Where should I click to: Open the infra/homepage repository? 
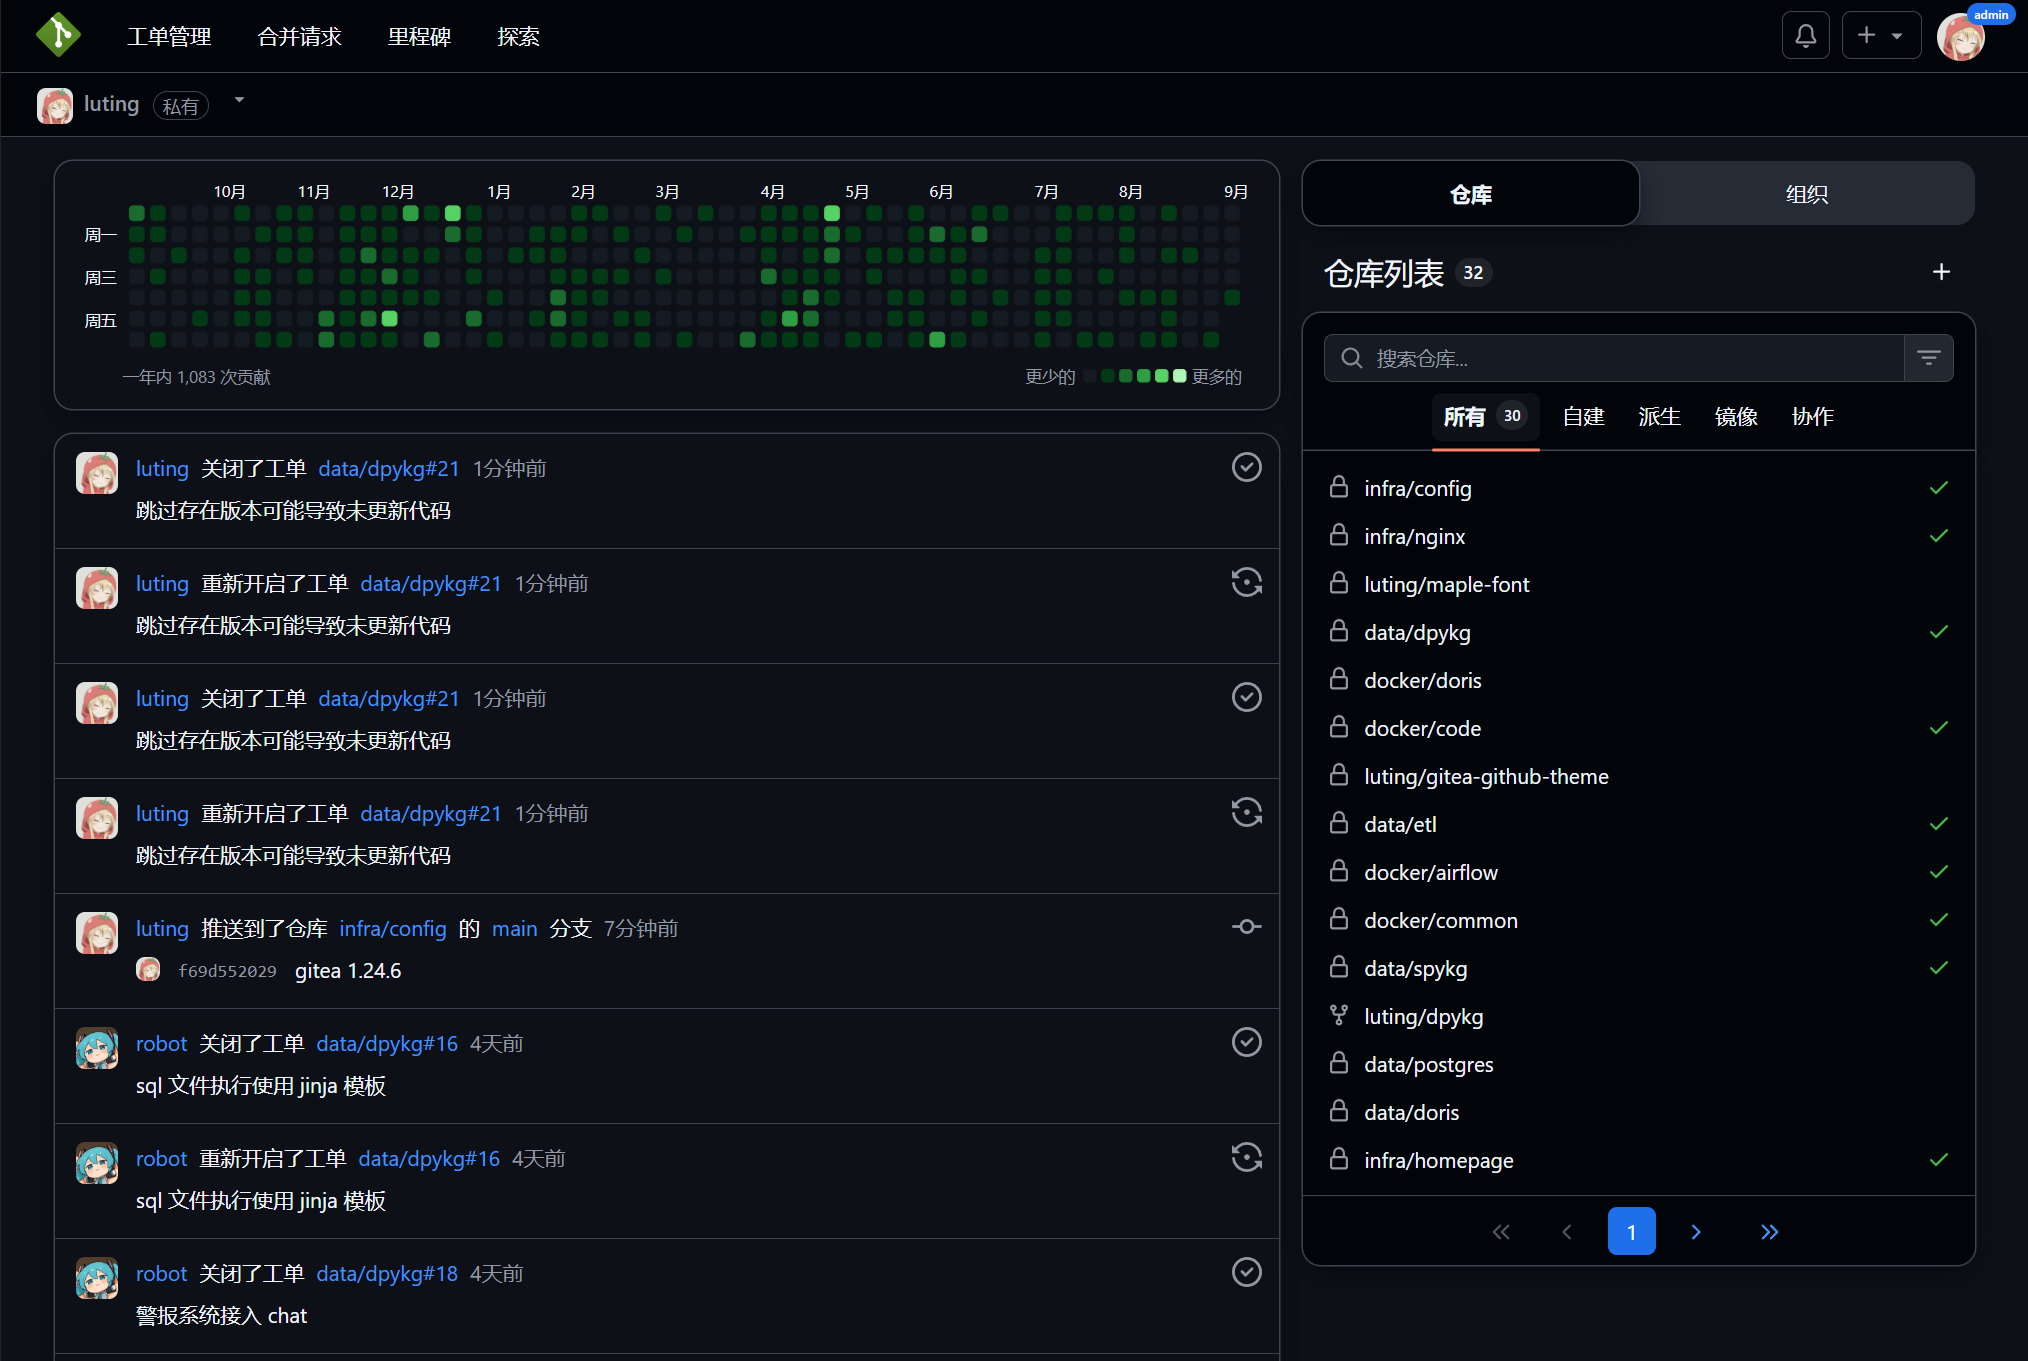pyautogui.click(x=1439, y=1160)
